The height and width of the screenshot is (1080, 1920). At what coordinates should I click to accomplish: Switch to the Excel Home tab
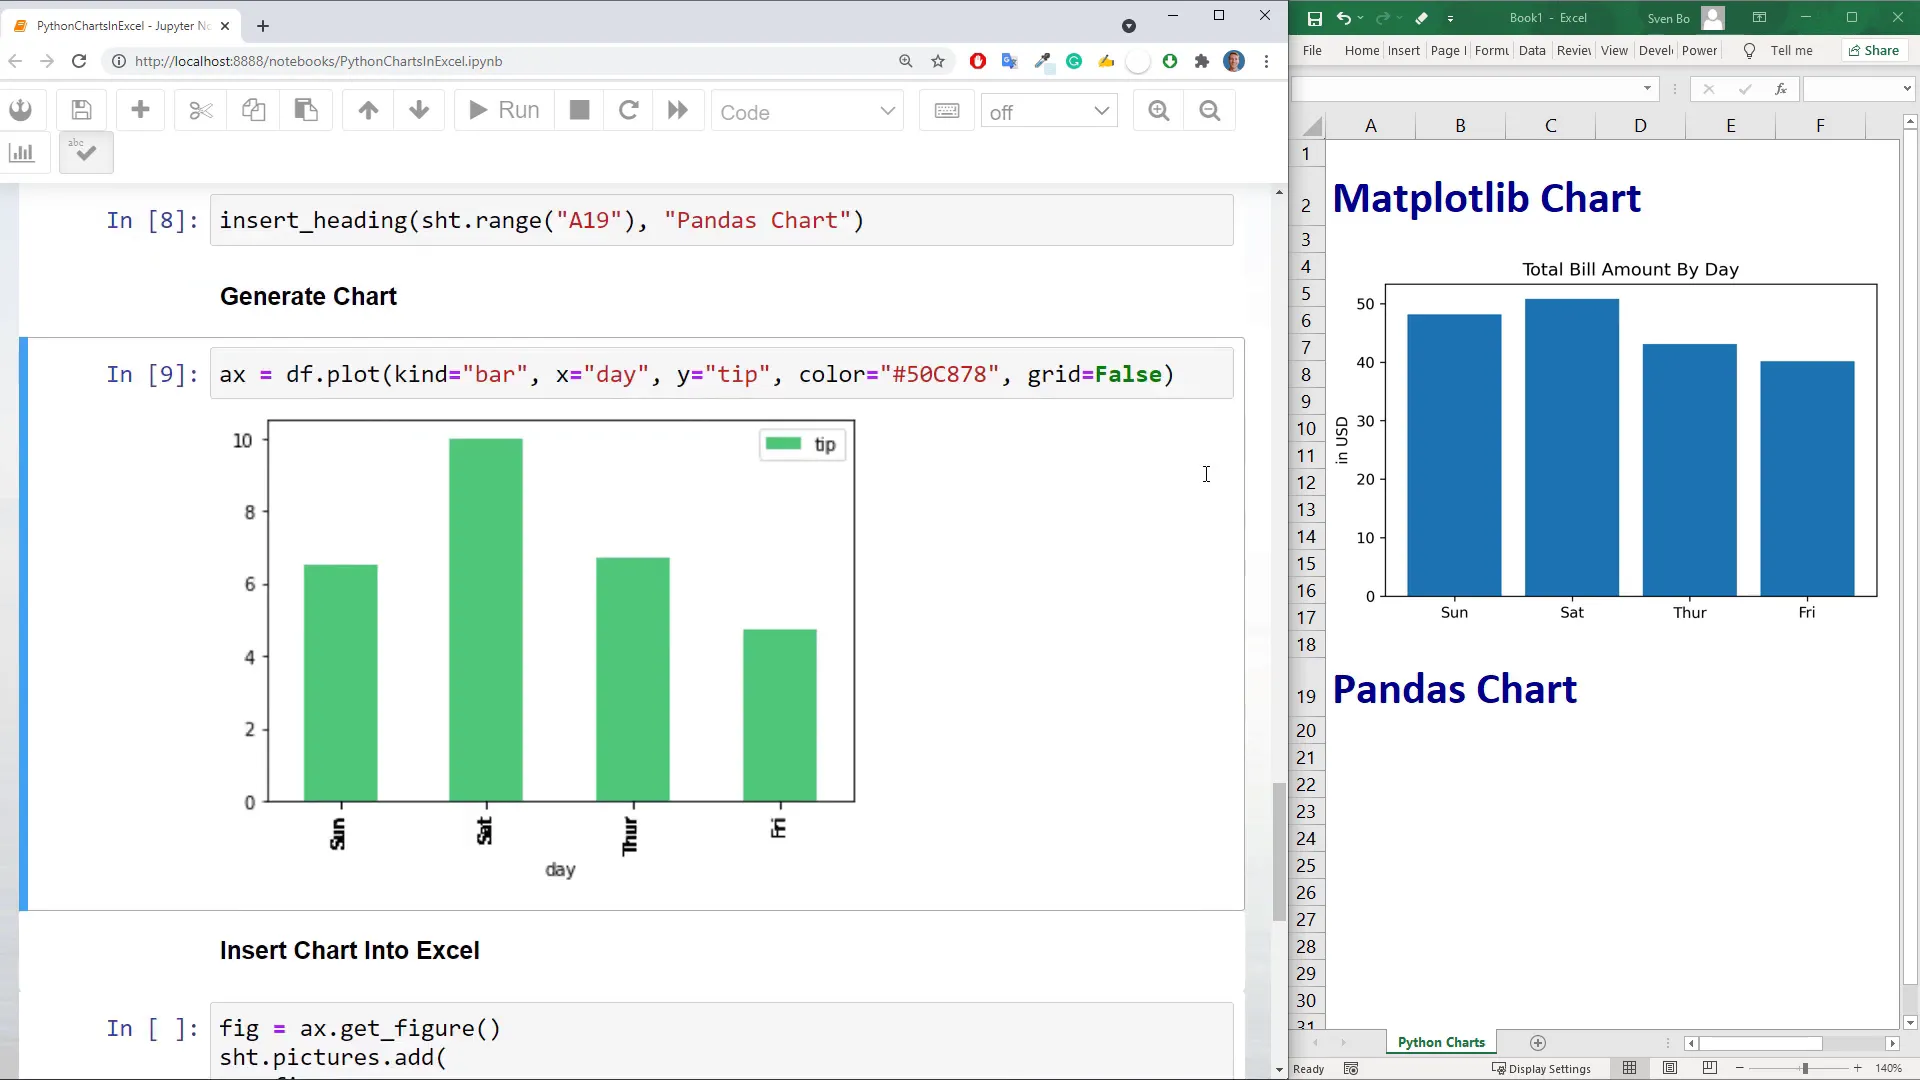1361,50
